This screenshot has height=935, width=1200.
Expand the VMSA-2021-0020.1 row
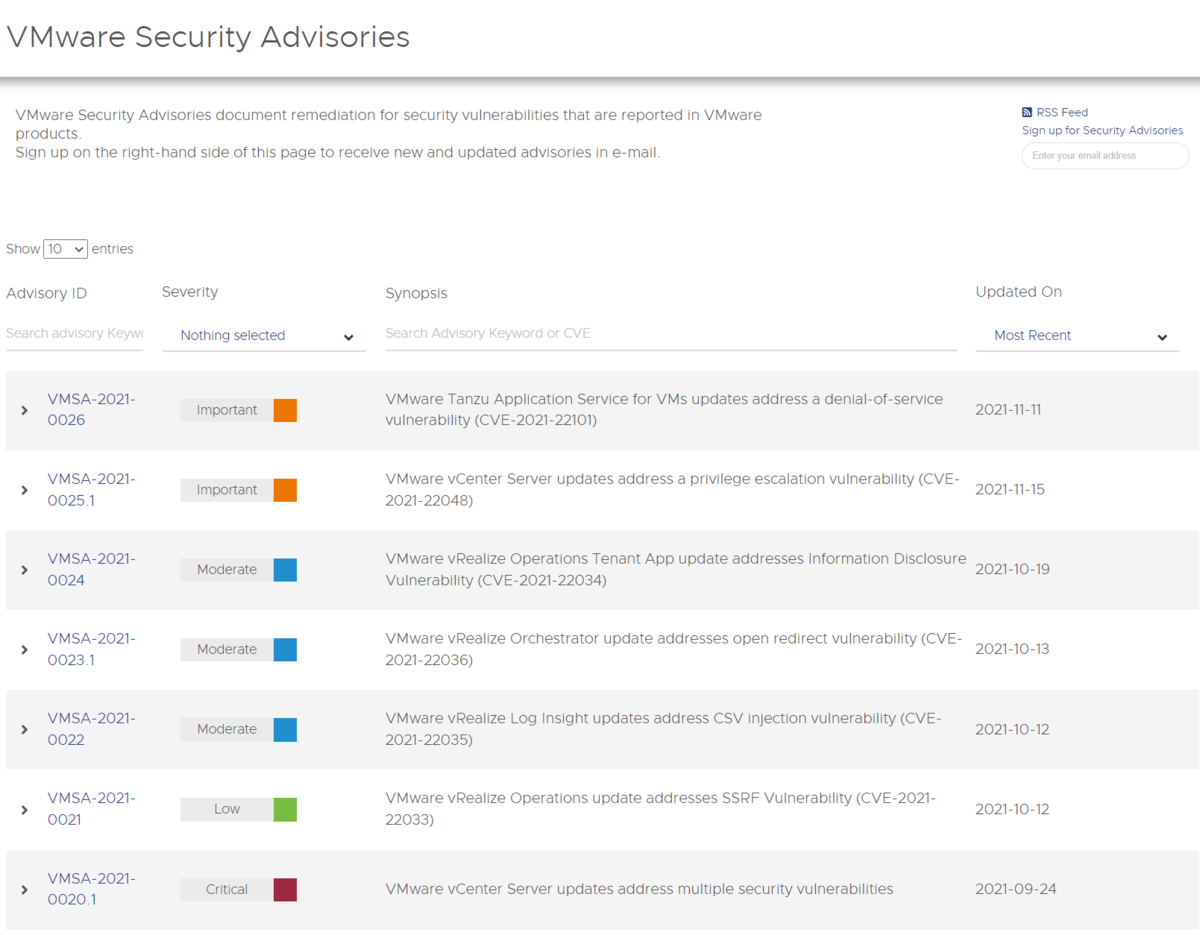click(25, 890)
